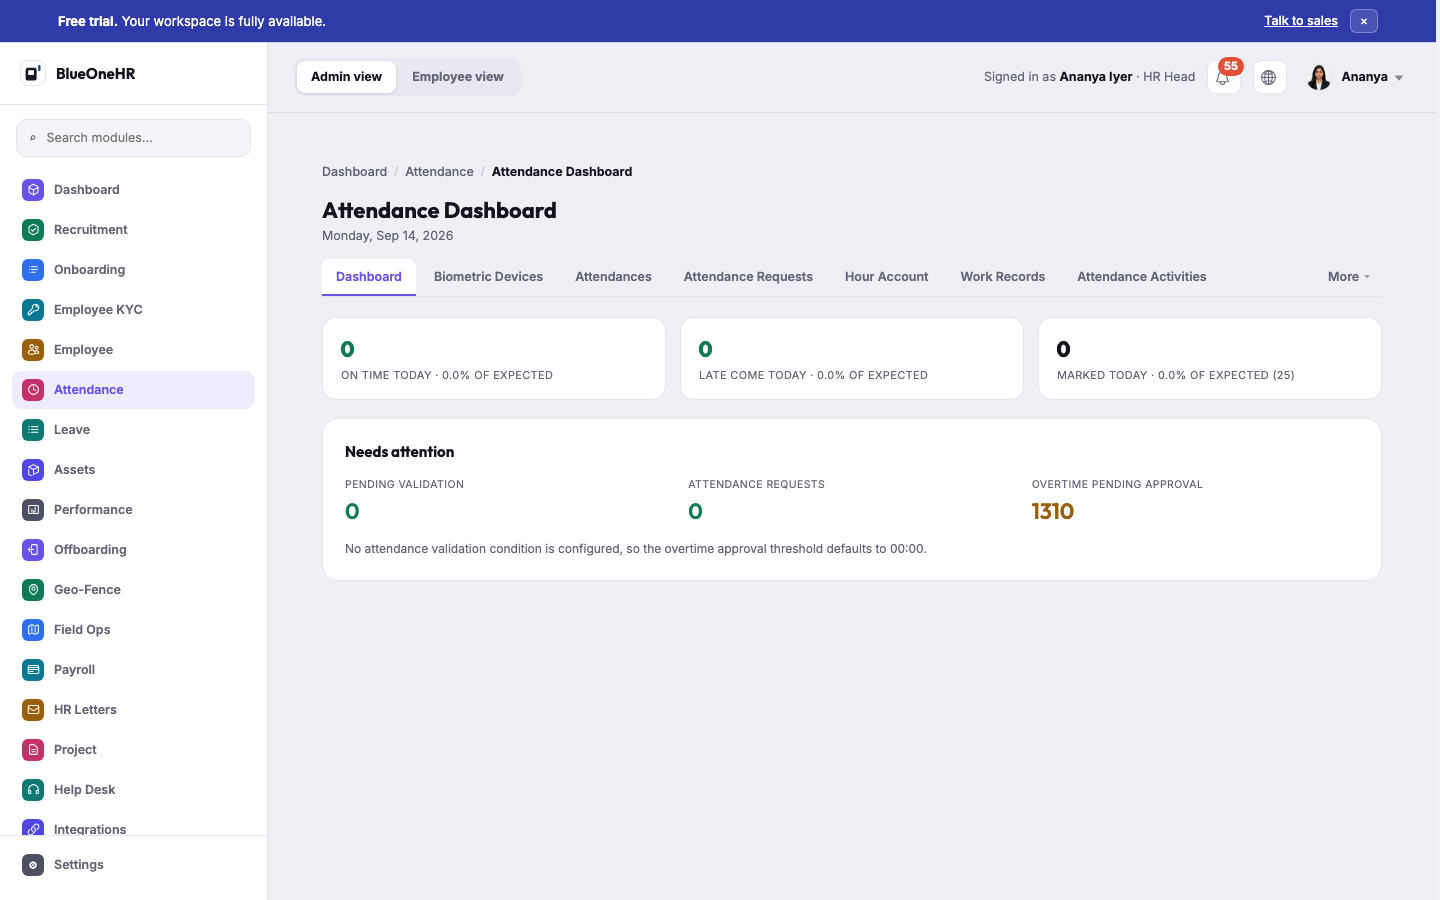Click the BlueOneHR logo icon

(x=33, y=73)
